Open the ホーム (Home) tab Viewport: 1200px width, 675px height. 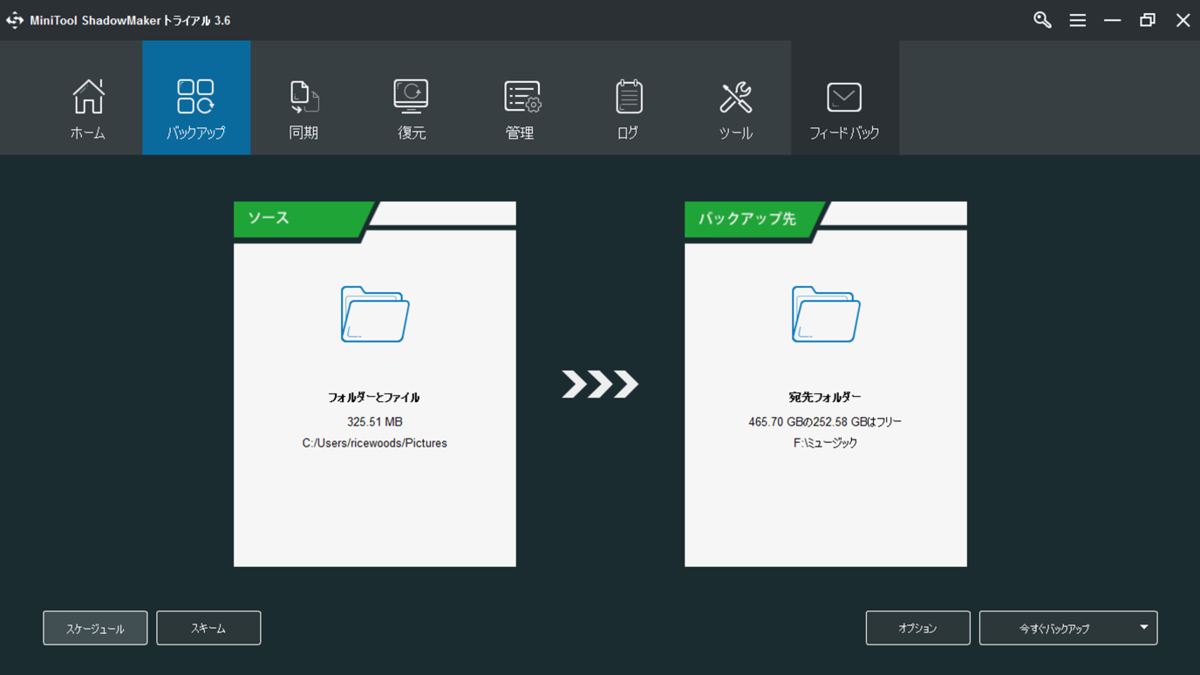click(88, 98)
